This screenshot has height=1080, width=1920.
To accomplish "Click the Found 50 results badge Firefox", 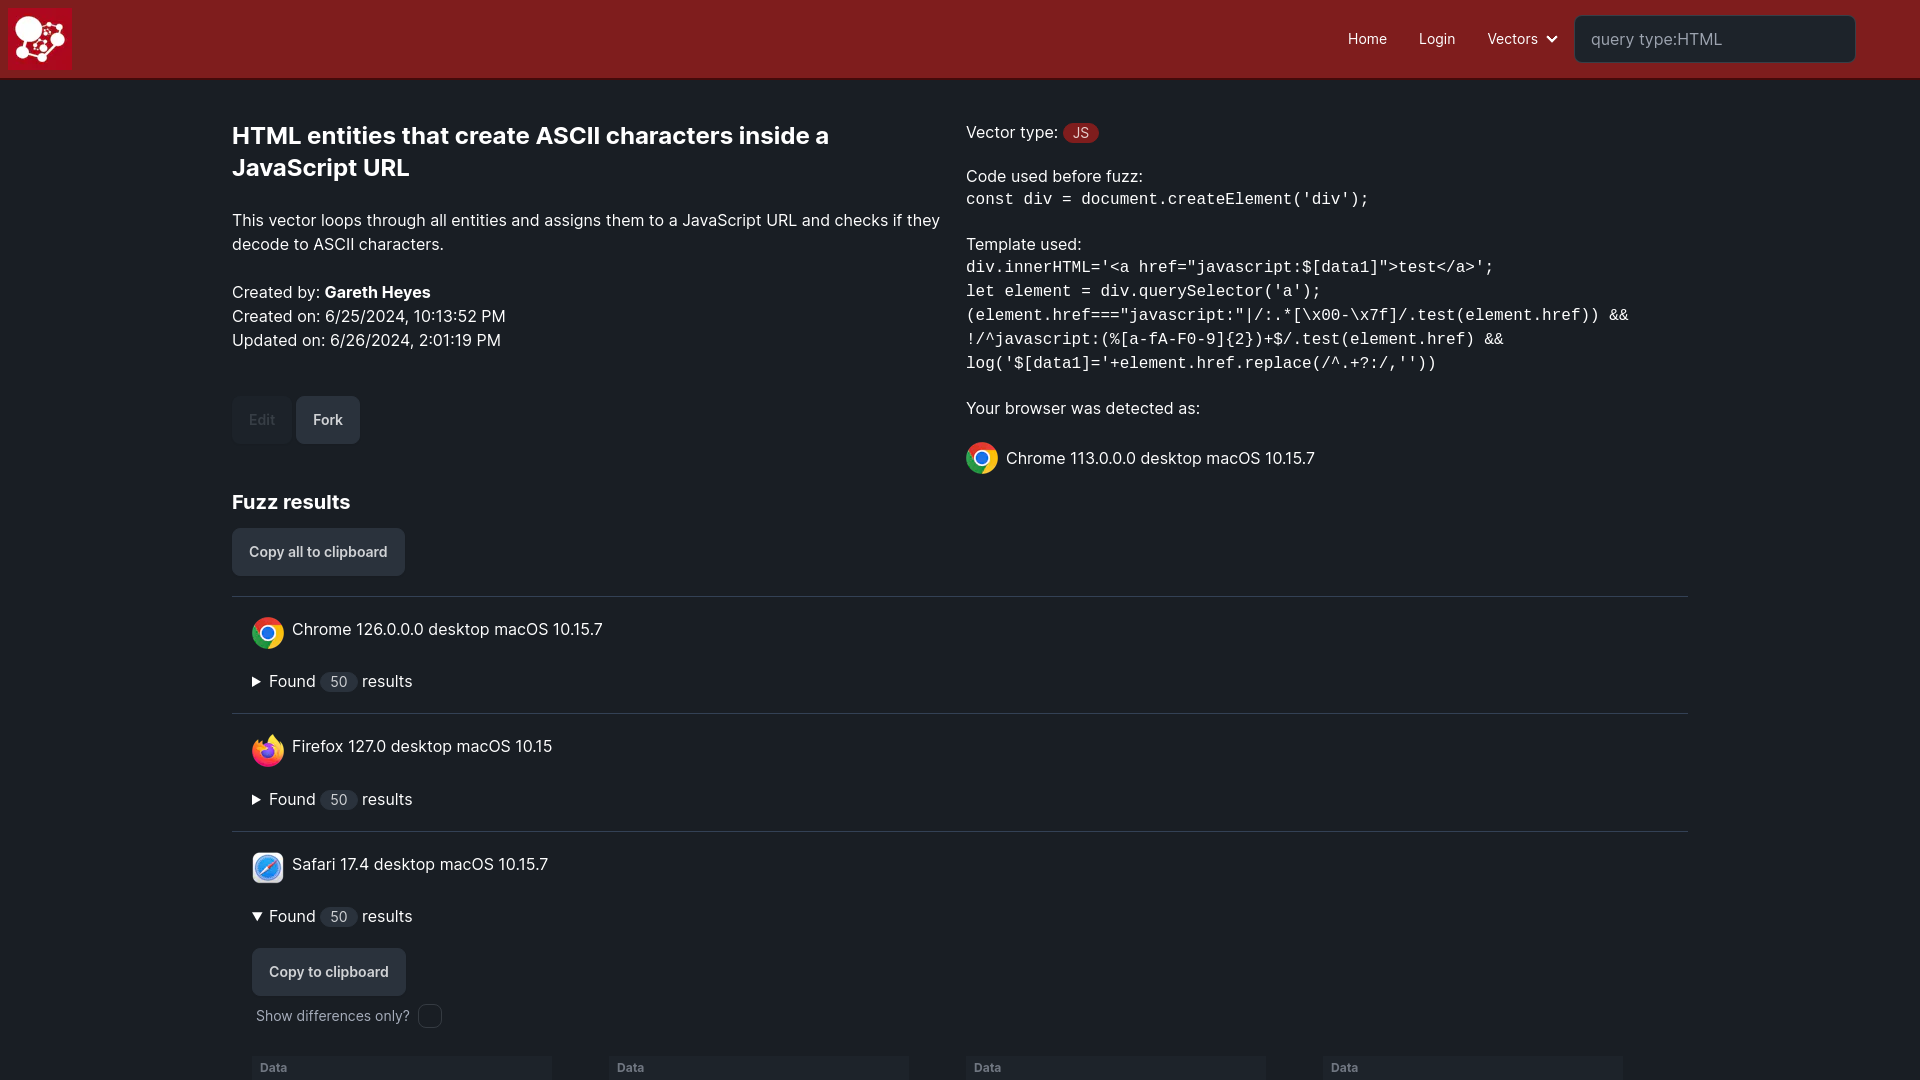I will [338, 799].
